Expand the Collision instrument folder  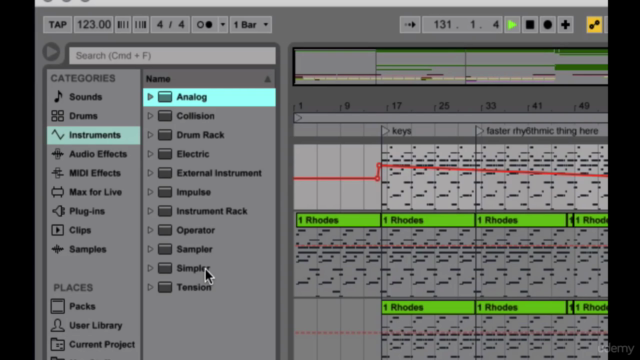[150, 116]
